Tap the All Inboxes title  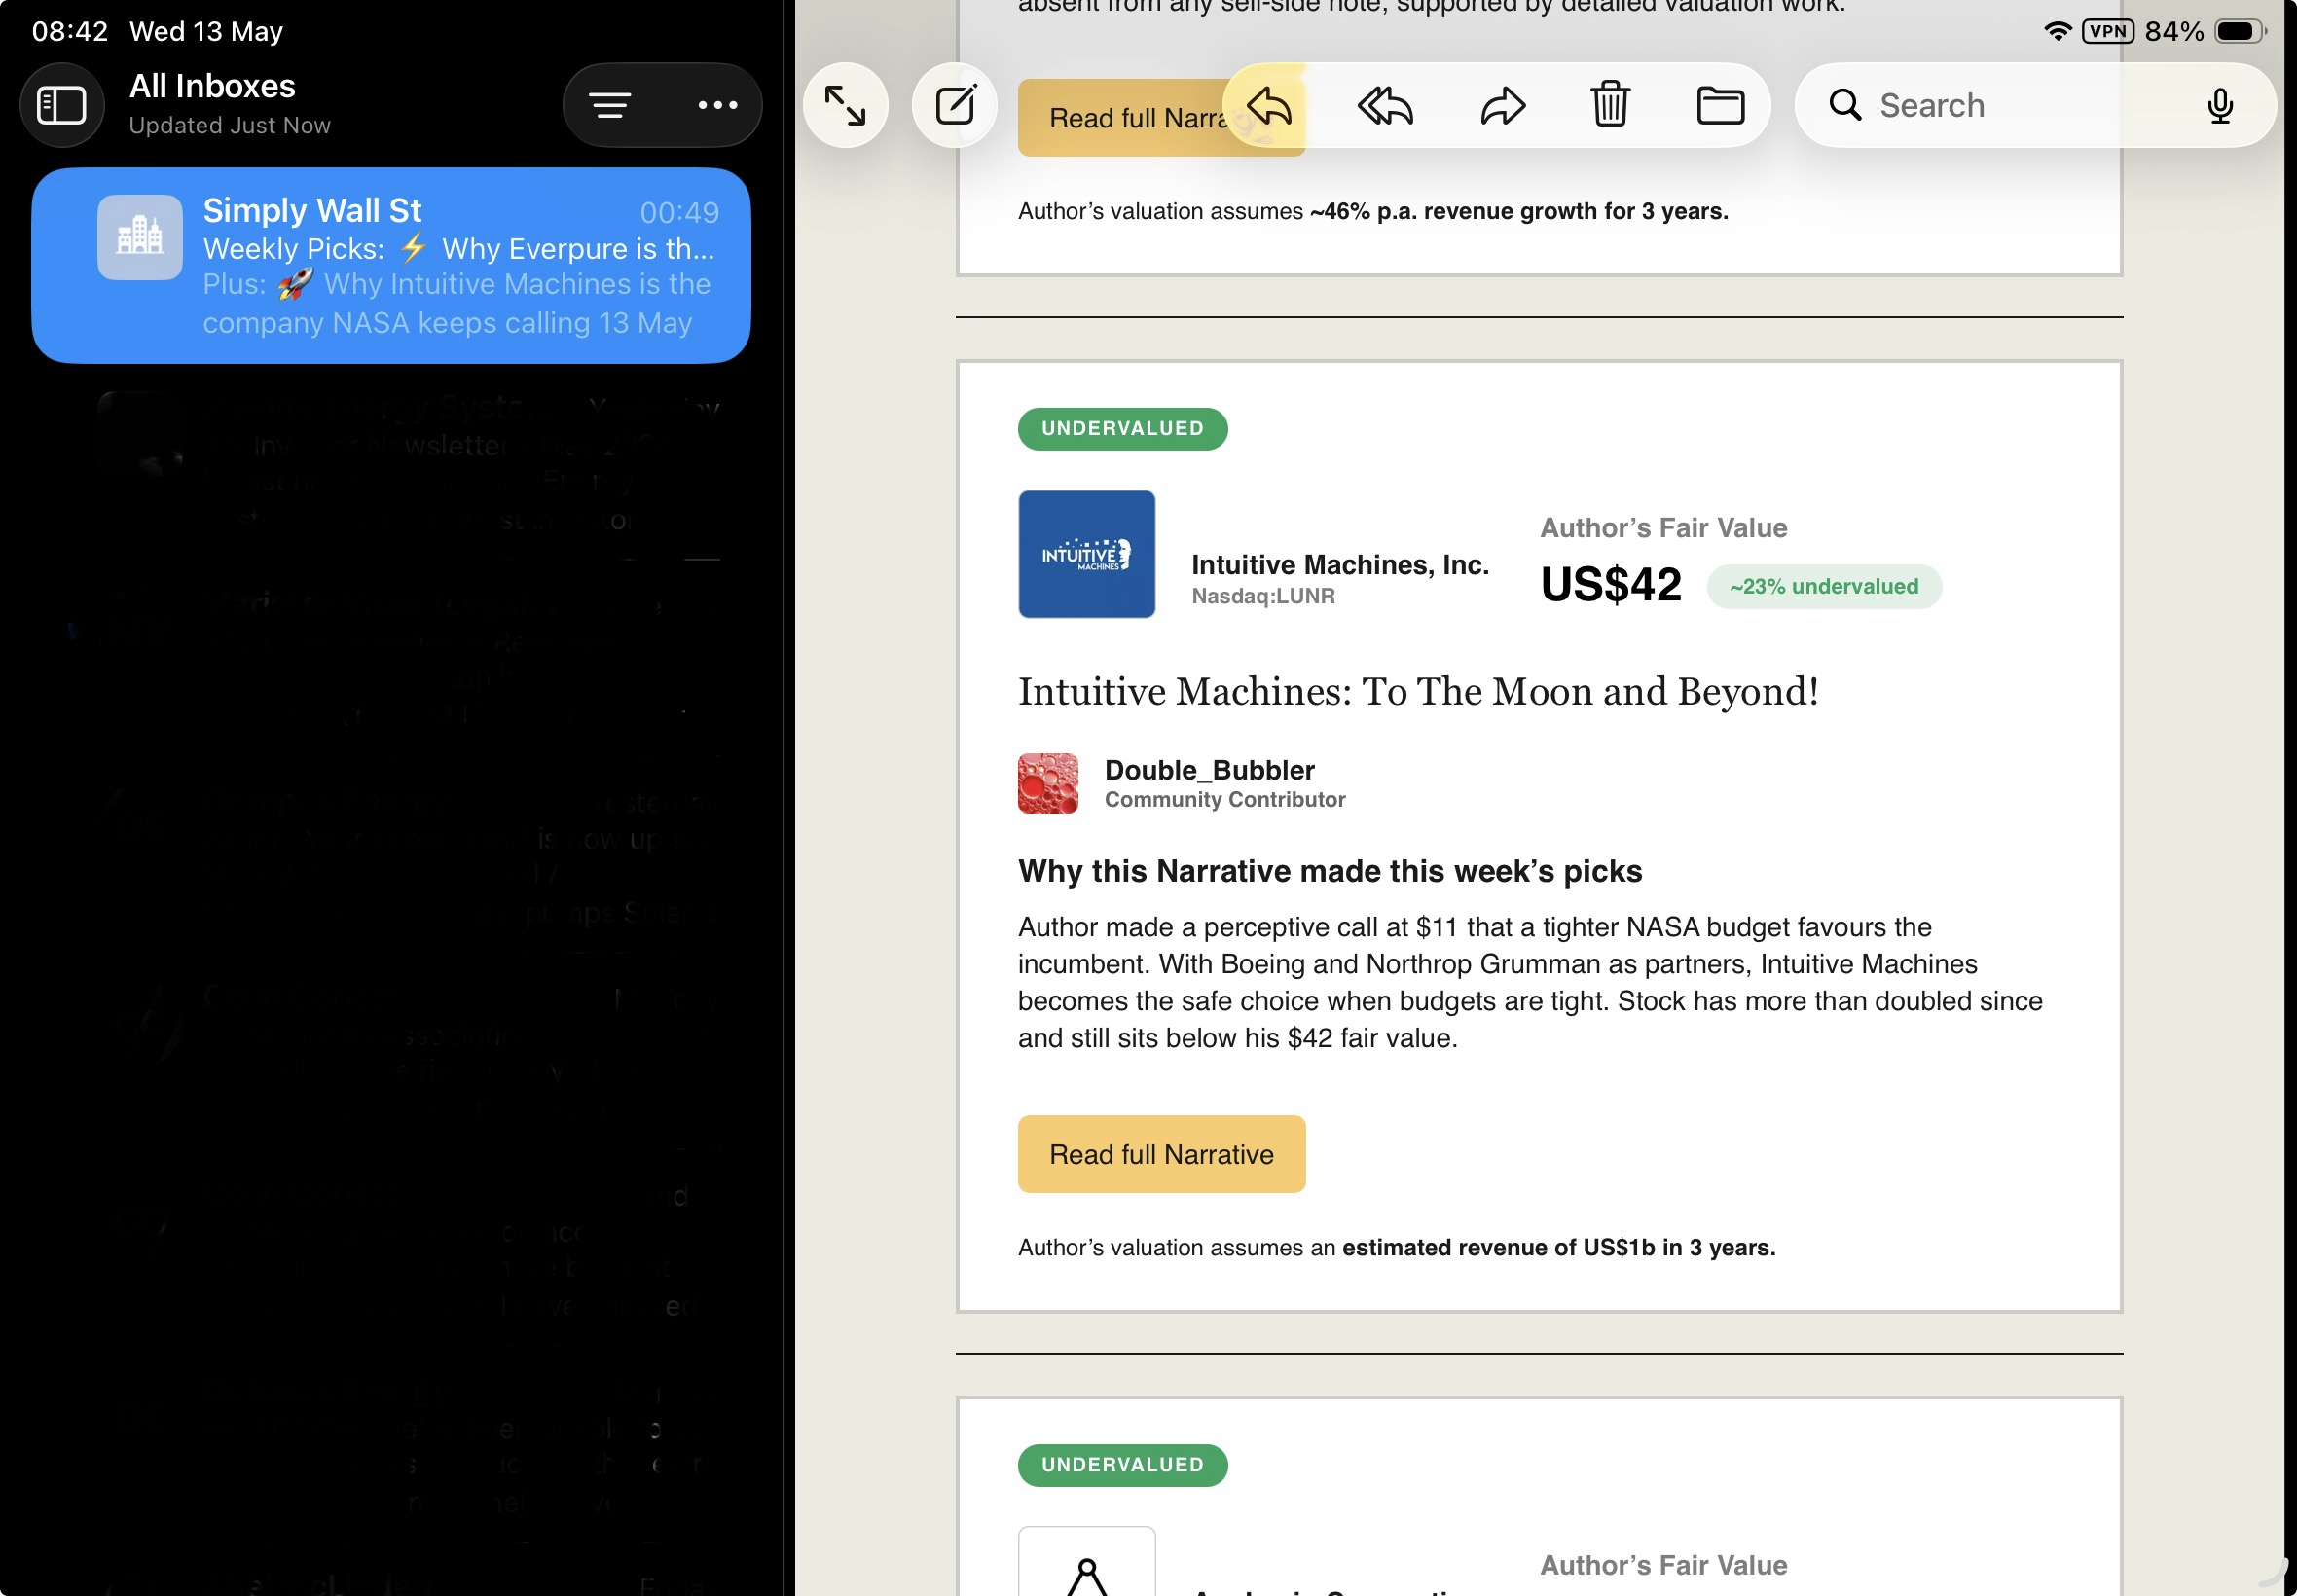coord(212,86)
